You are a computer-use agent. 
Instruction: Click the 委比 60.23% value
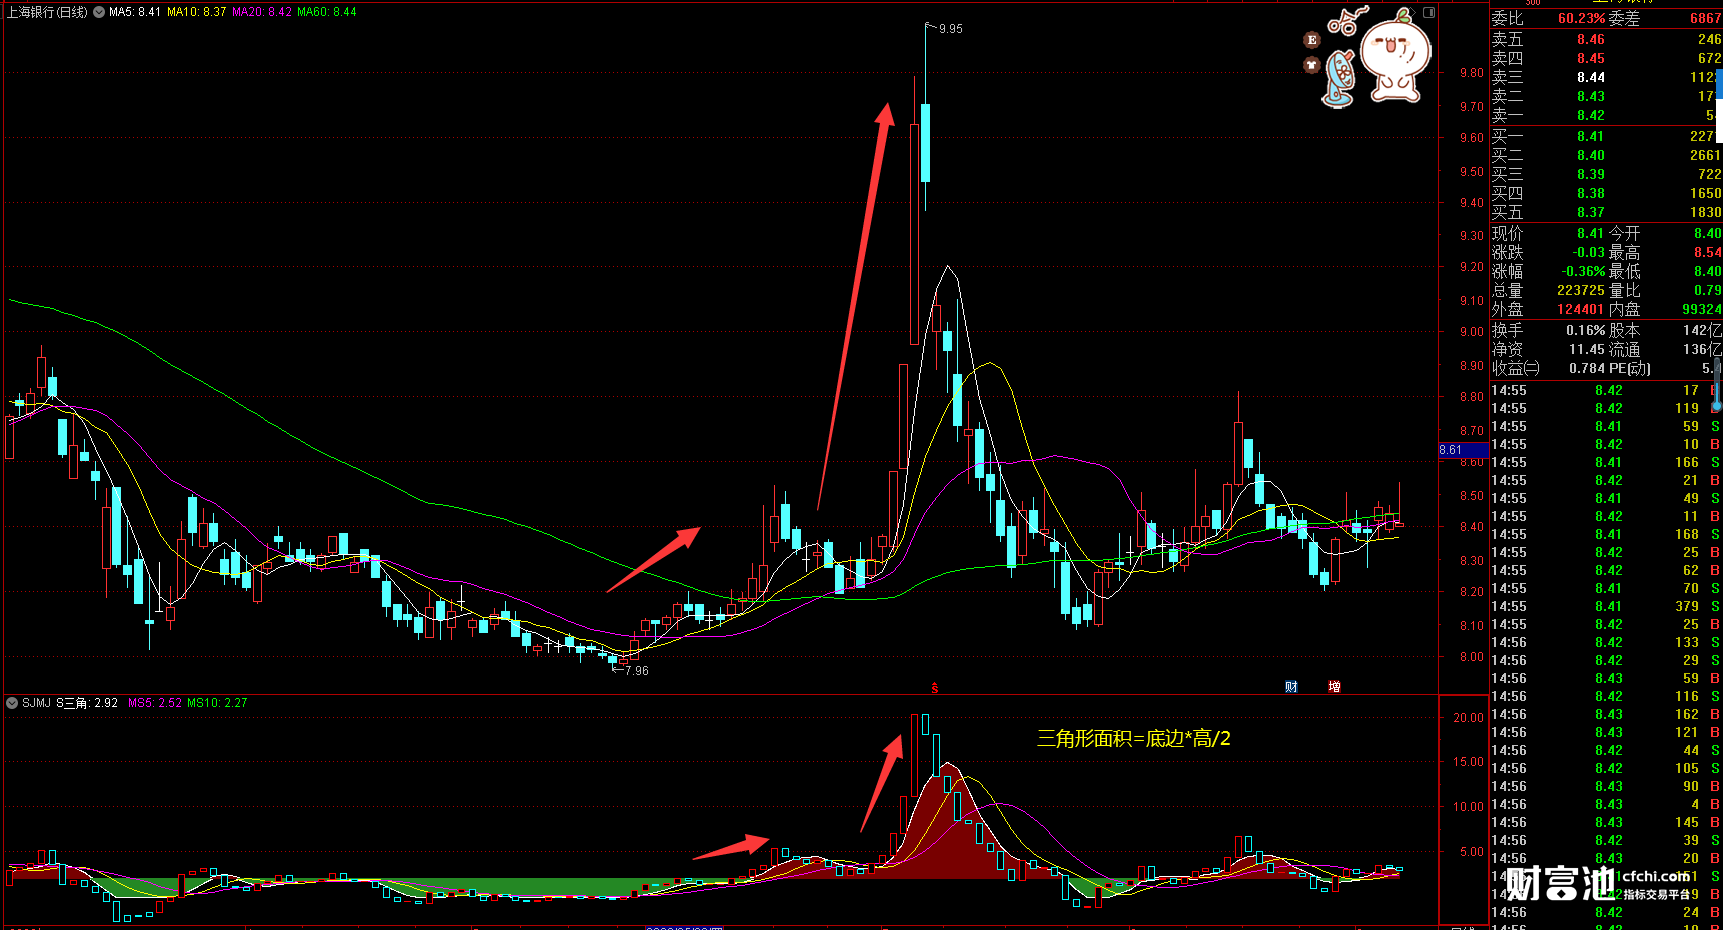pos(1581,19)
